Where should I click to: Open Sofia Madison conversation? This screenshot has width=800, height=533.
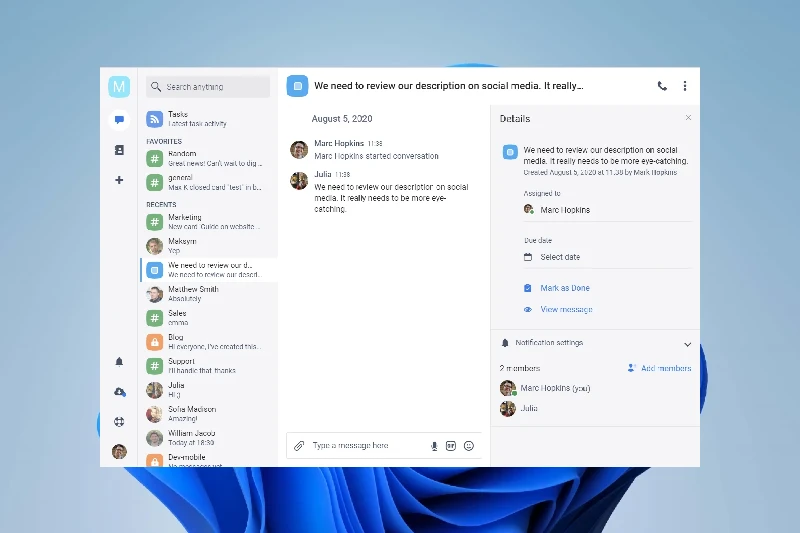[209, 414]
